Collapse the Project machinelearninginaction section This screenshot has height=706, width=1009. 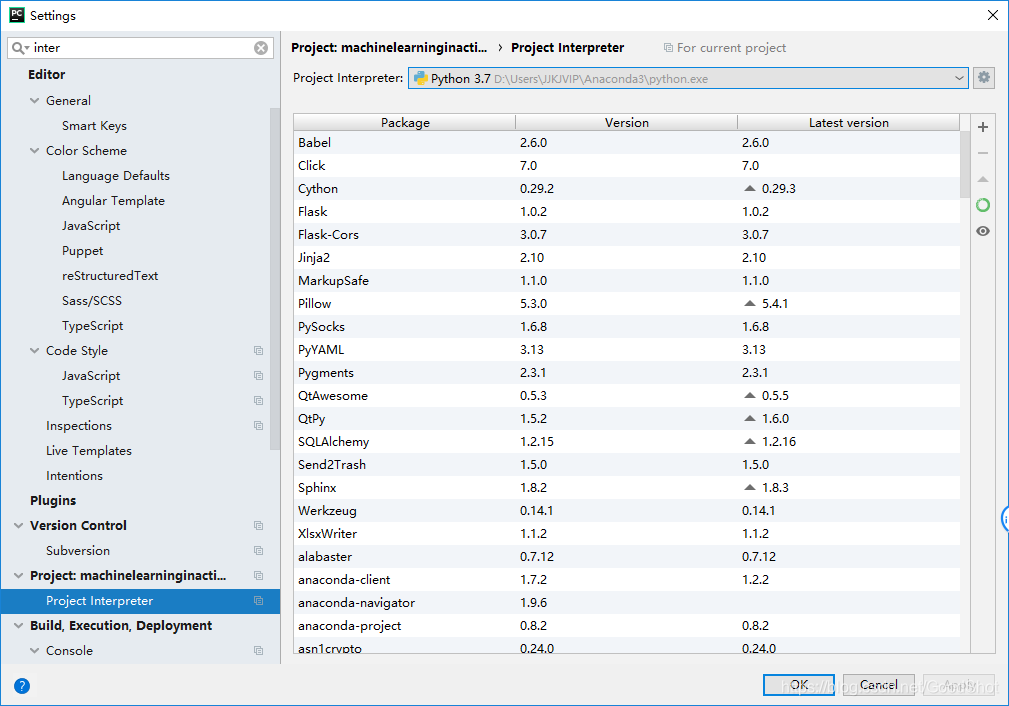(19, 575)
